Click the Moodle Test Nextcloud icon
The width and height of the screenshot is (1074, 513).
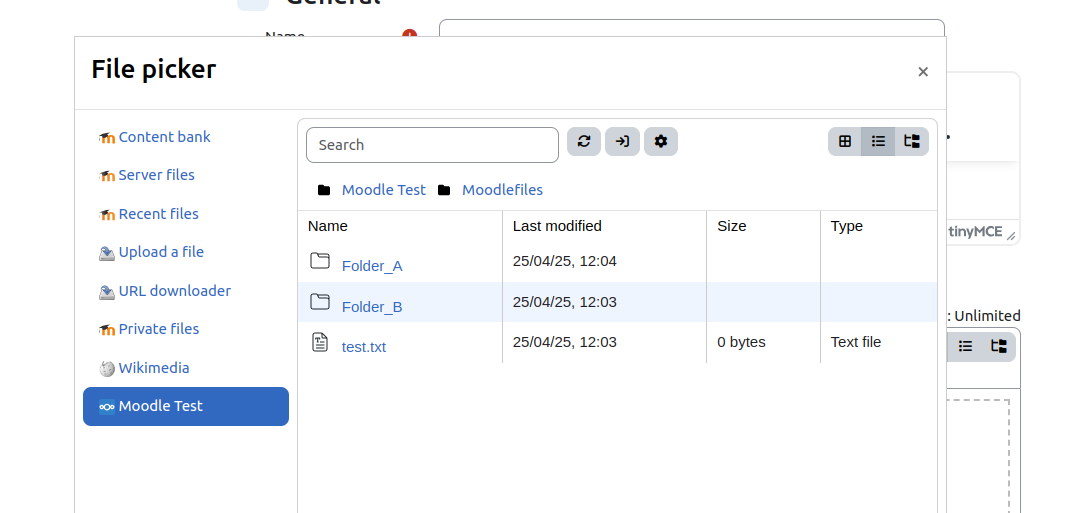[x=107, y=407]
